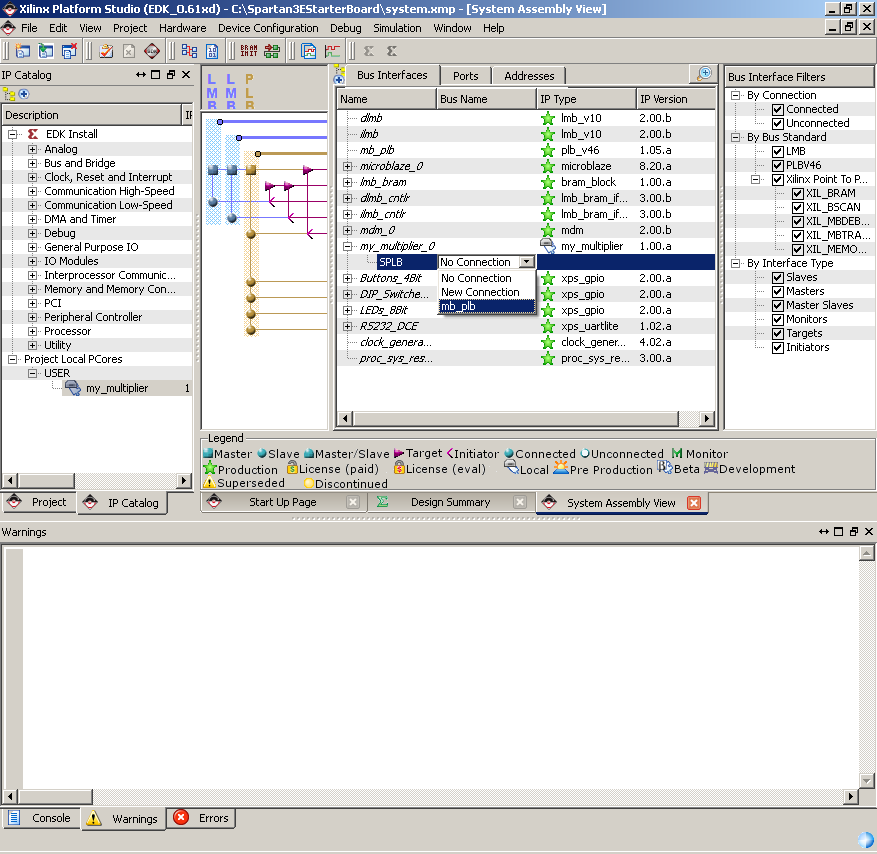The width and height of the screenshot is (877, 854).
Task: Uncheck the Connected filter checkbox
Action: (x=777, y=110)
